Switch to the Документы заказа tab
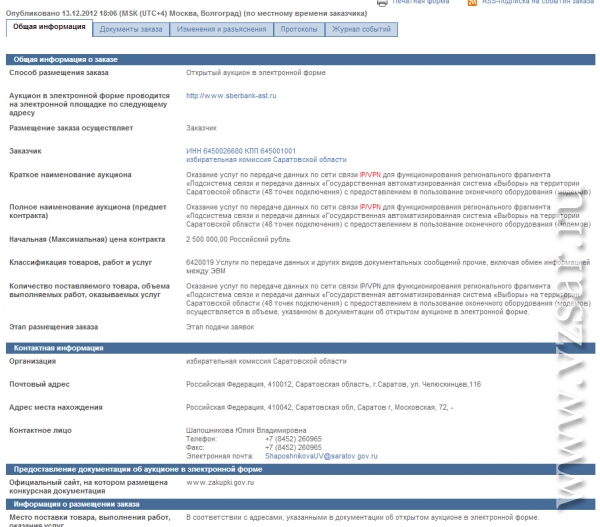Image resolution: width=600 pixels, height=527 pixels. tap(131, 29)
